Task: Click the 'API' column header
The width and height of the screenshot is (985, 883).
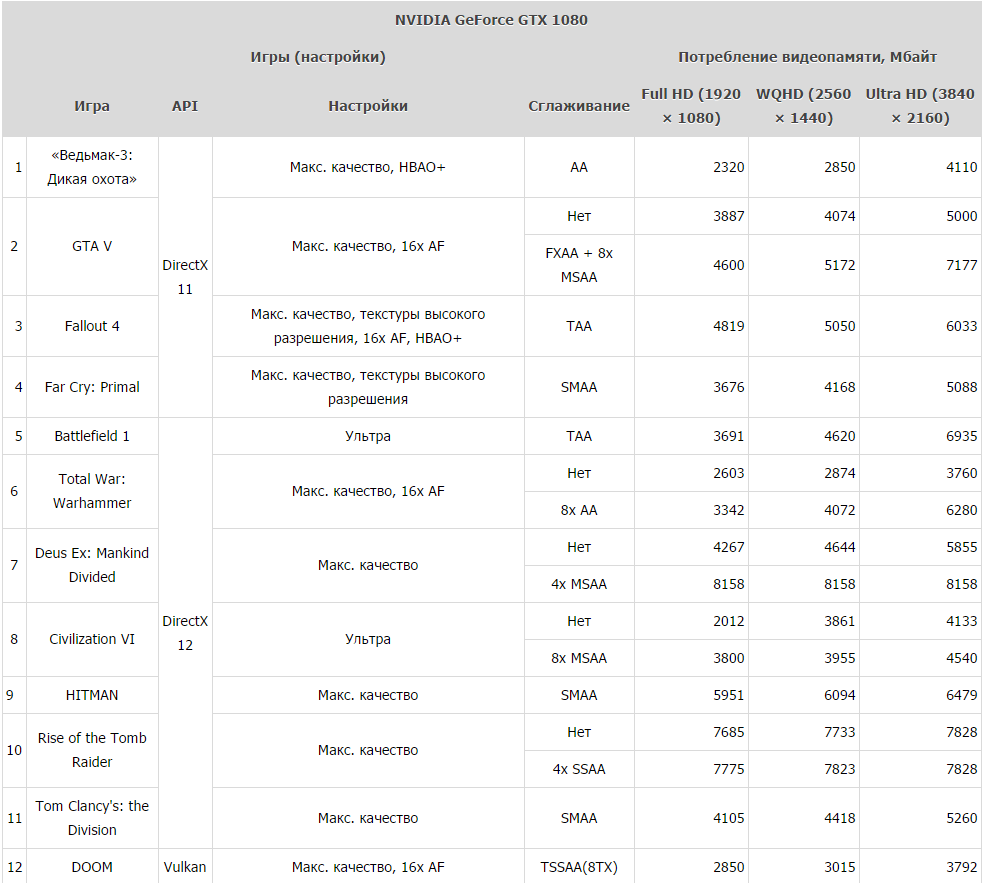Action: click(x=185, y=106)
